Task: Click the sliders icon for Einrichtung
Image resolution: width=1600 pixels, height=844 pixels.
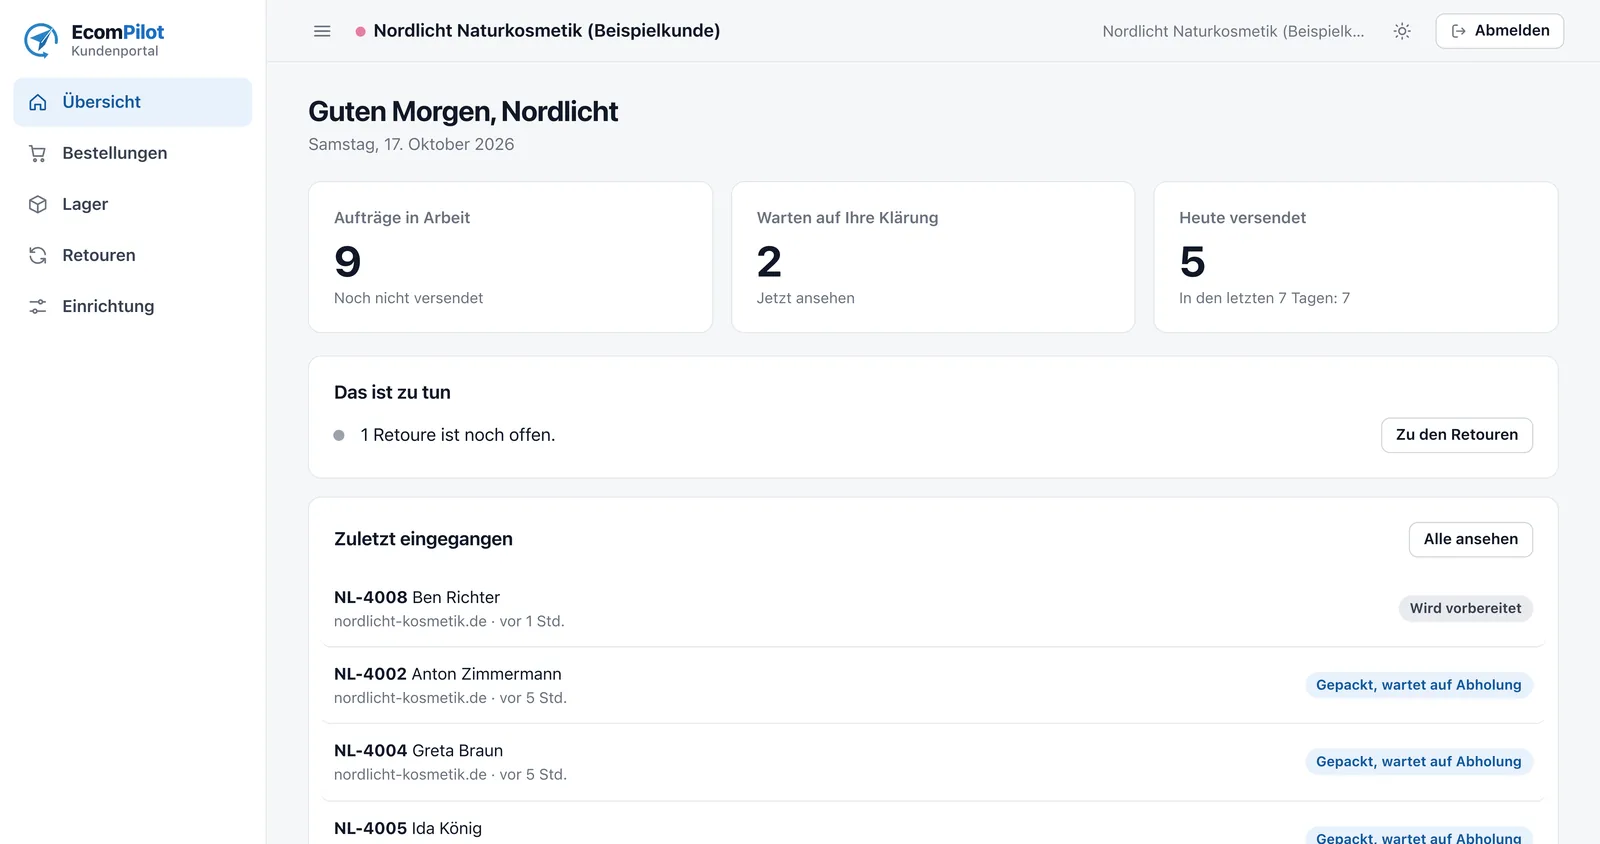Action: click(x=38, y=306)
